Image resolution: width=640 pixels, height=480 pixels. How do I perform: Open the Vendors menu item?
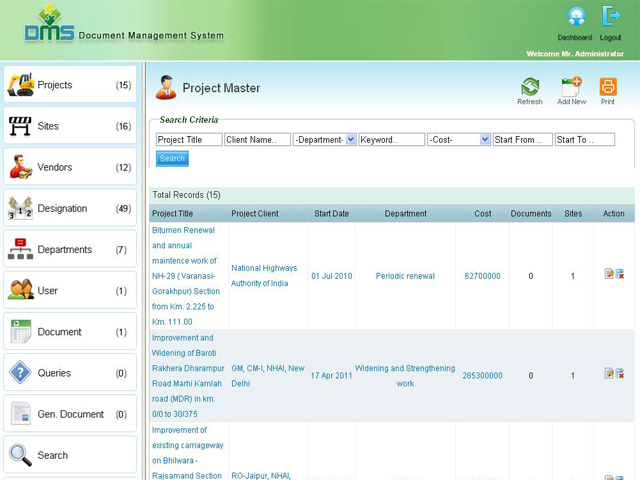point(70,167)
